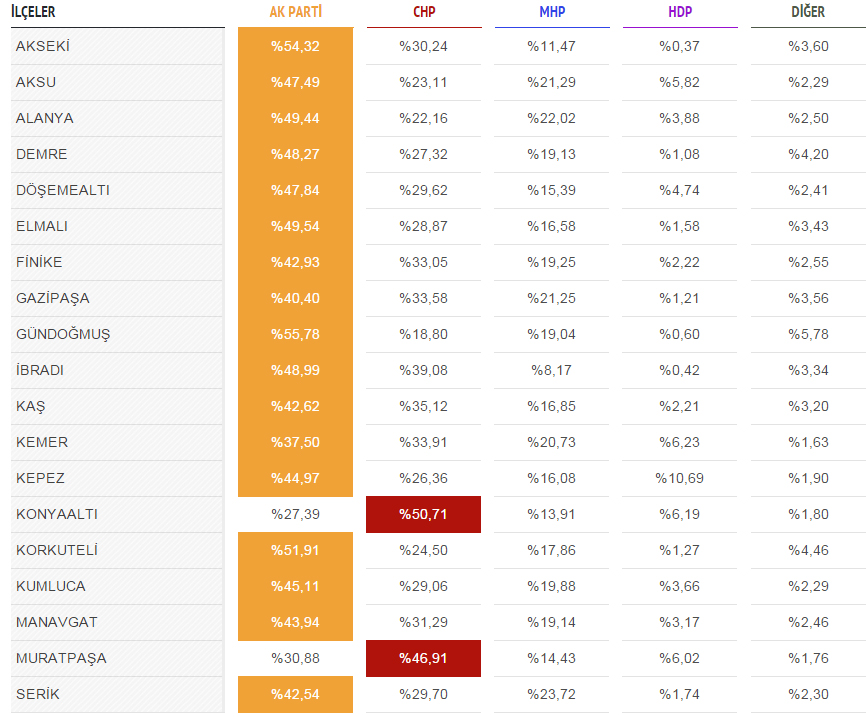Image resolution: width=866 pixels, height=717 pixels.
Task: Click the orange %37,50 KEMER cell
Action: 295,442
